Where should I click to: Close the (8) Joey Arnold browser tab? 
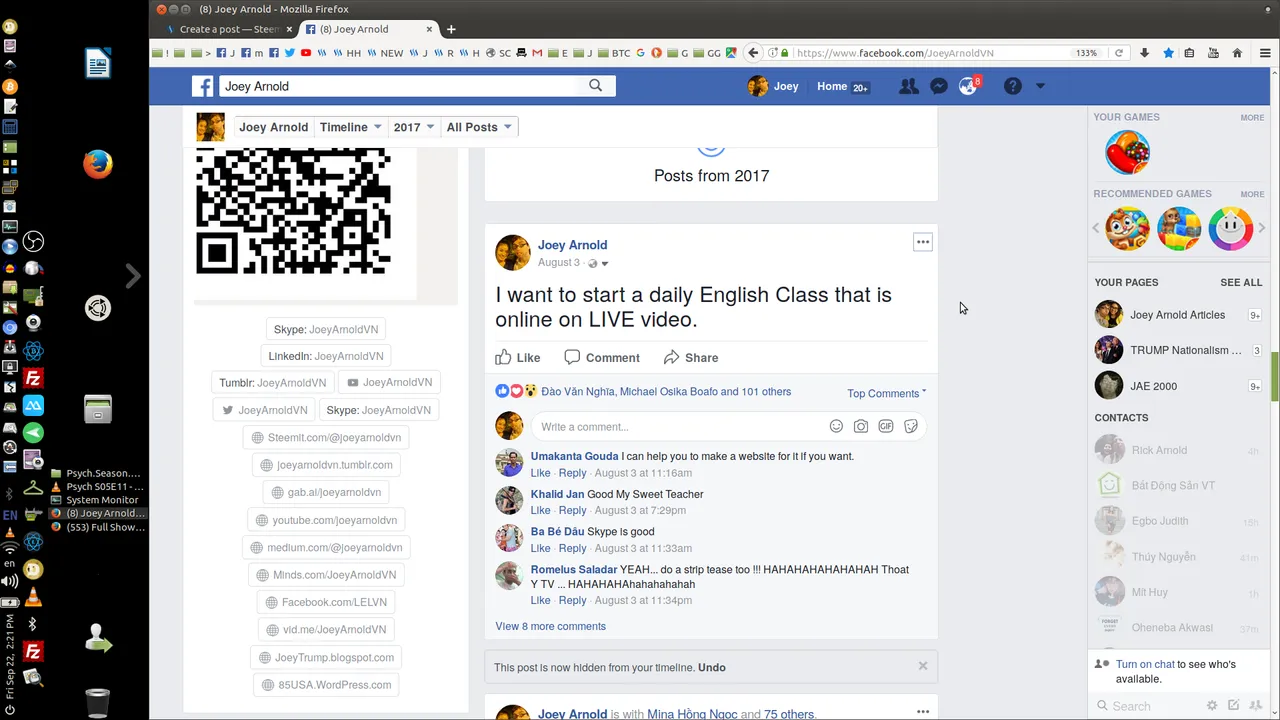pyautogui.click(x=429, y=29)
